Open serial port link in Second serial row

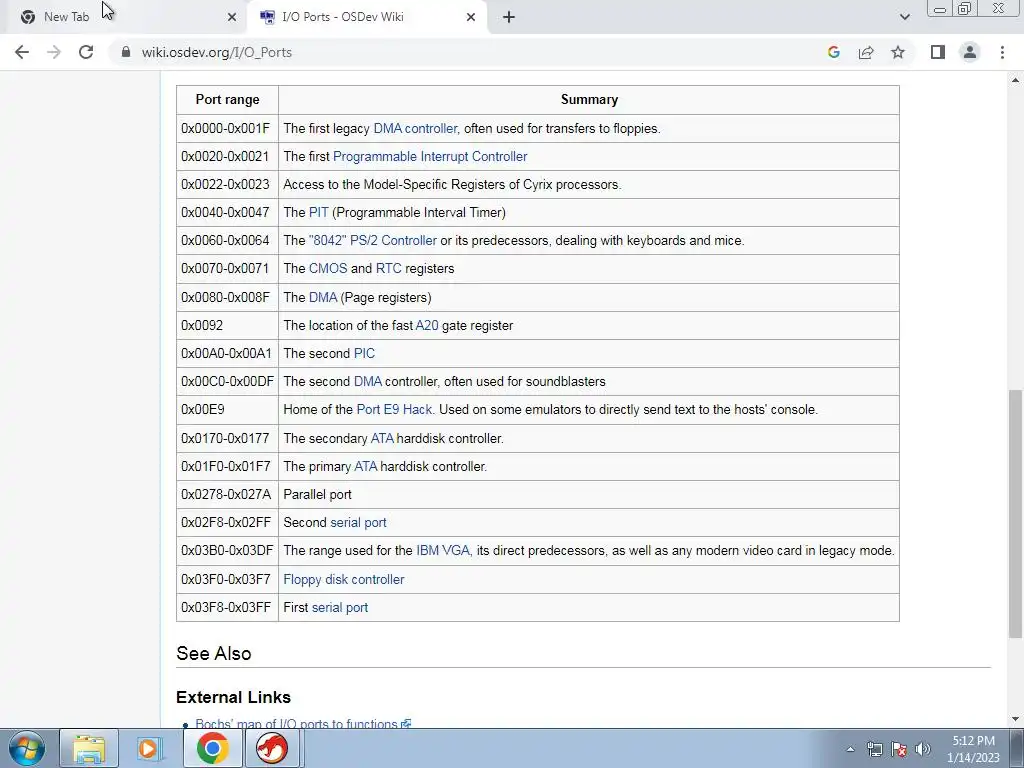point(359,523)
